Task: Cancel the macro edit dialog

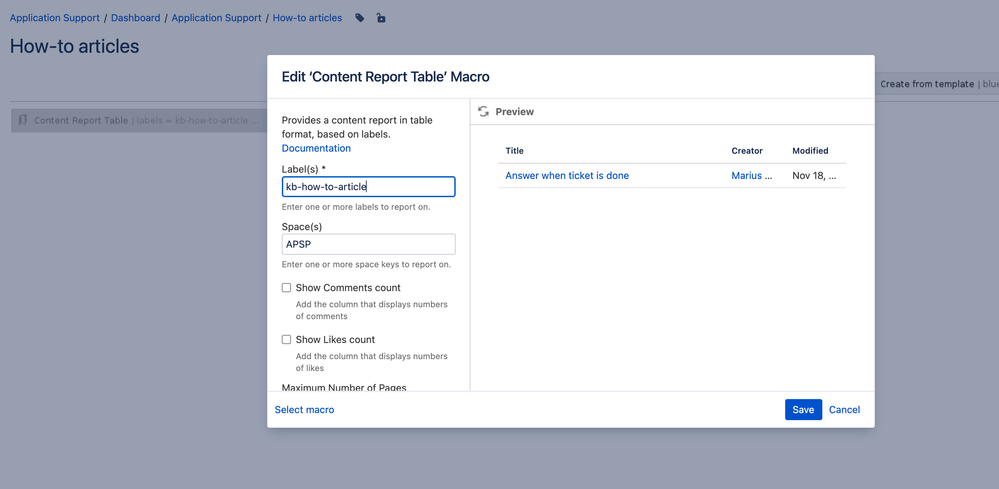Action: (x=845, y=409)
